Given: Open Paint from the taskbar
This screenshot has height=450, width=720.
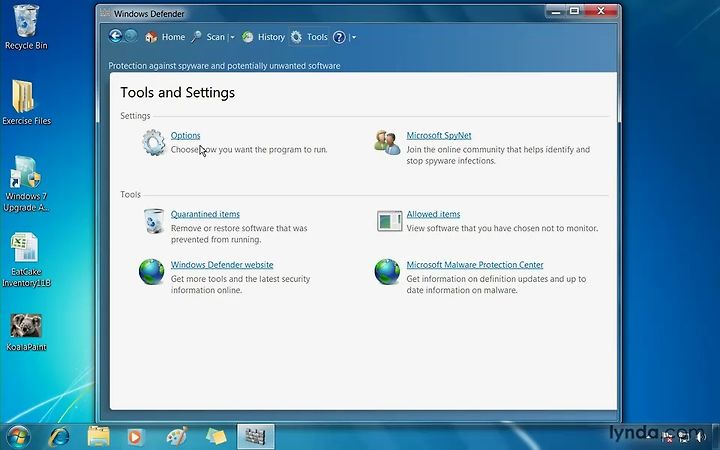Looking at the screenshot, I should [177, 437].
